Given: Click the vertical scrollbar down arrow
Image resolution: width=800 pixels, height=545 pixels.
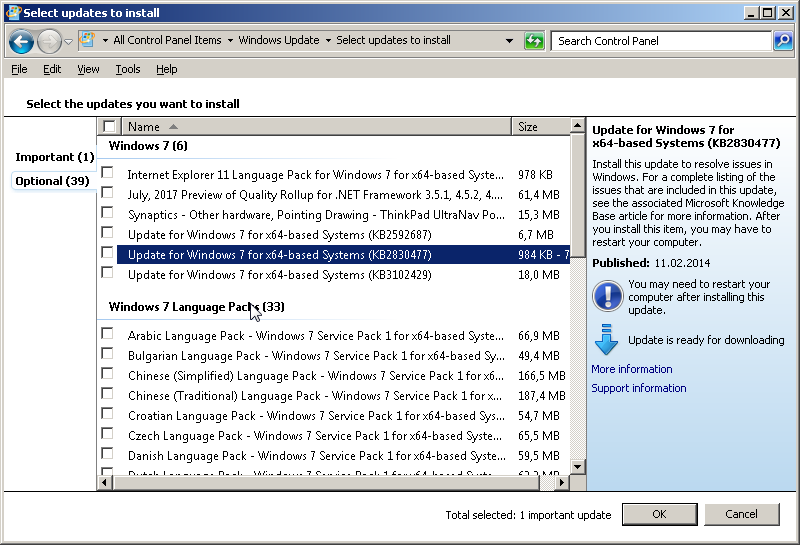Looking at the screenshot, I should [578, 466].
